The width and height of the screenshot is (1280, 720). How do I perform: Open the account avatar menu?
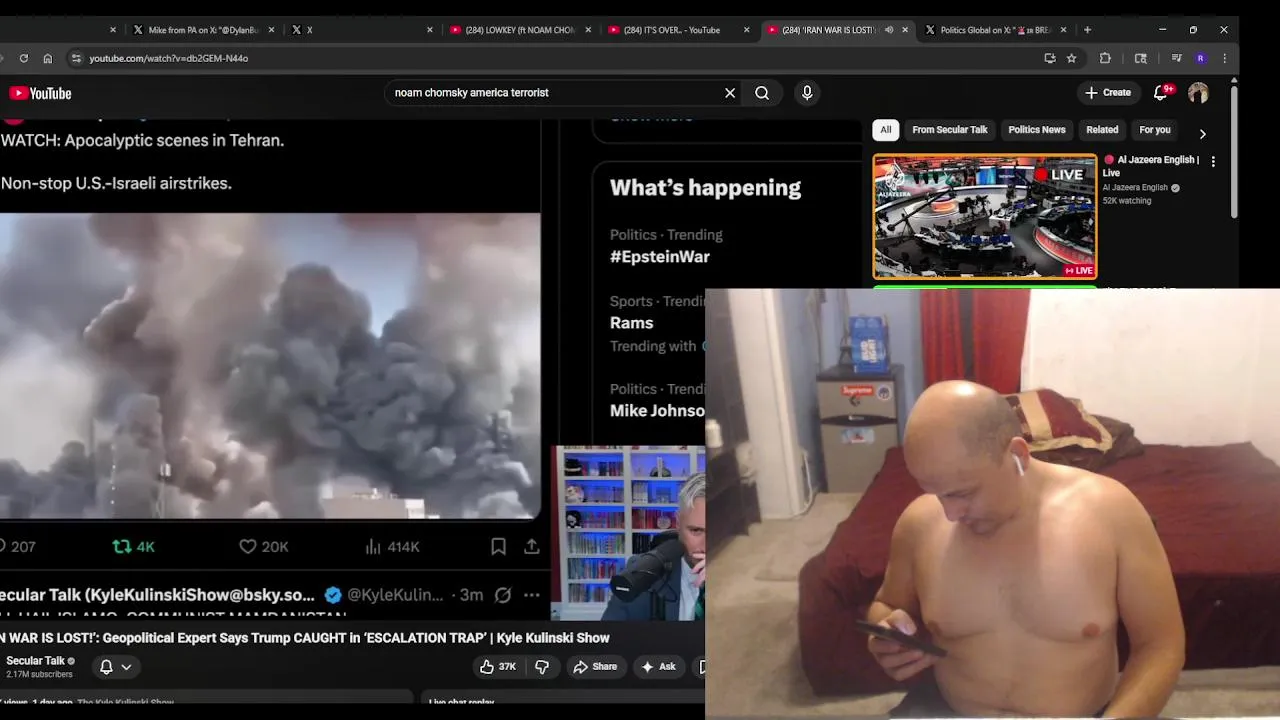[x=1198, y=93]
